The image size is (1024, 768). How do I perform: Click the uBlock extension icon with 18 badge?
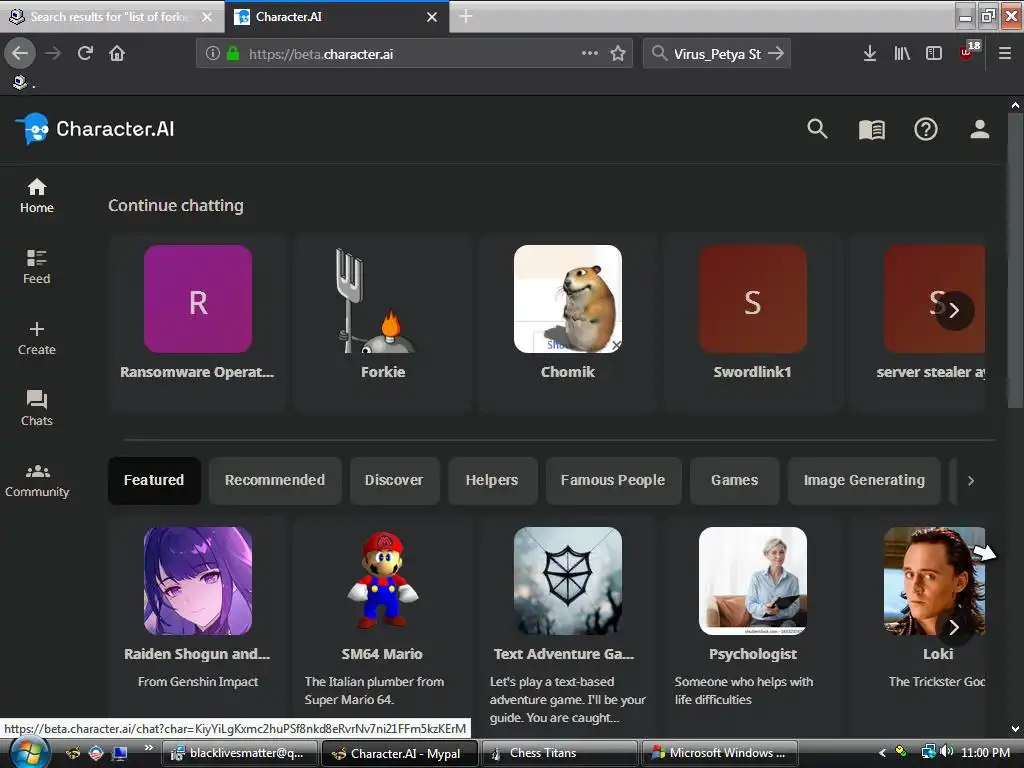coord(968,52)
